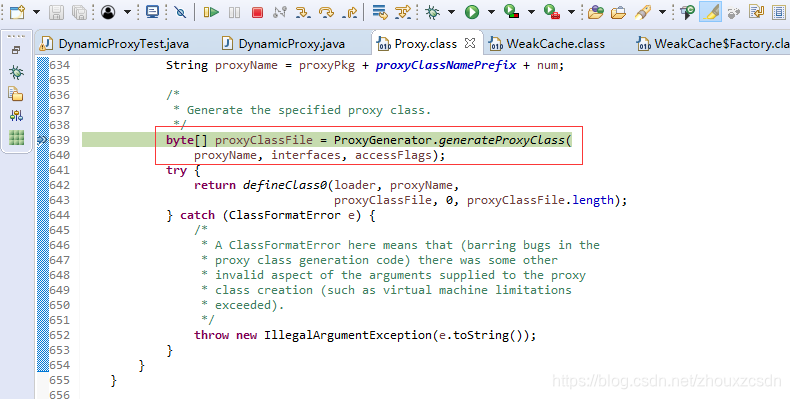Click the Step Over icon
The height and width of the screenshot is (399, 790).
(x=326, y=12)
